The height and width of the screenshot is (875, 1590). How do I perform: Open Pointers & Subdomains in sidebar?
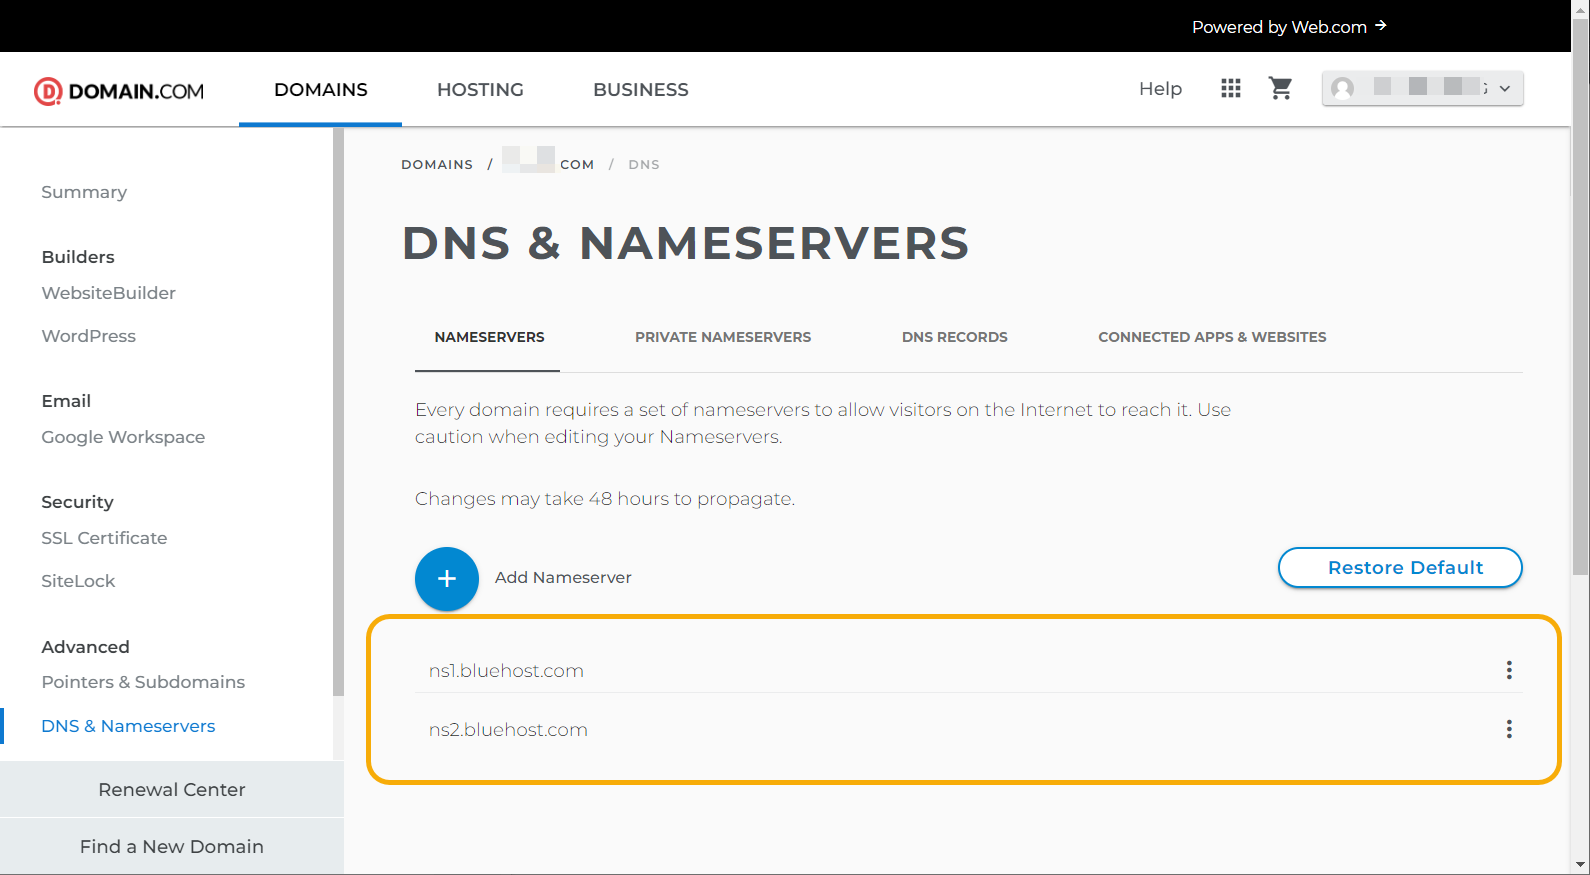pos(143,682)
